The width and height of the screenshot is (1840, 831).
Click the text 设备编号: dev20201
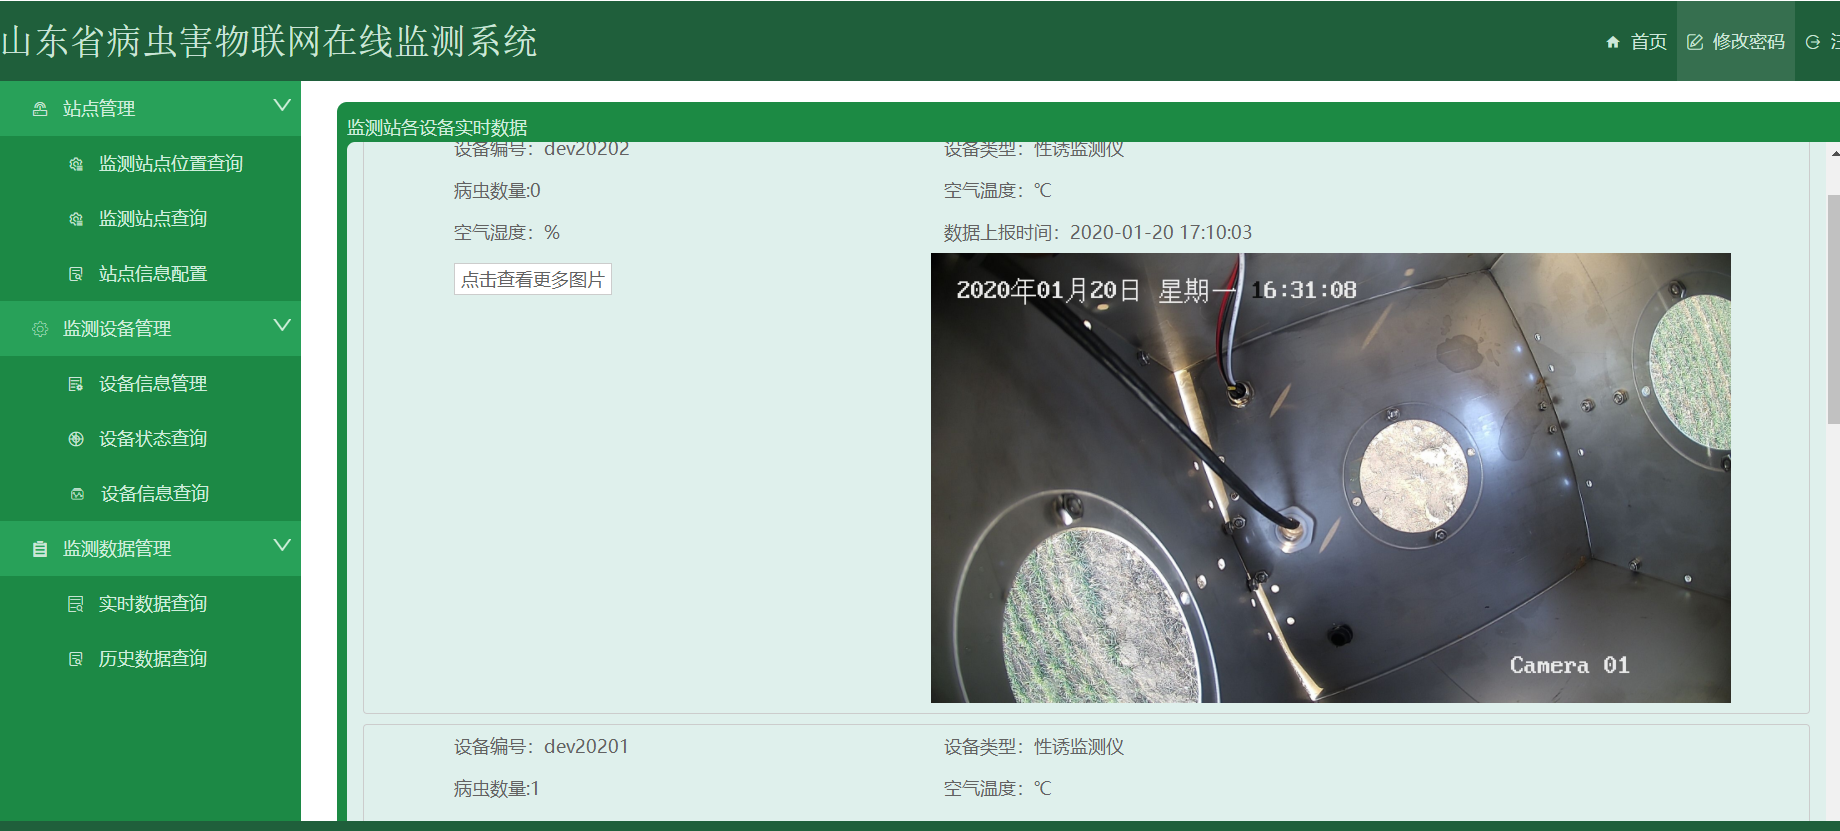[541, 747]
